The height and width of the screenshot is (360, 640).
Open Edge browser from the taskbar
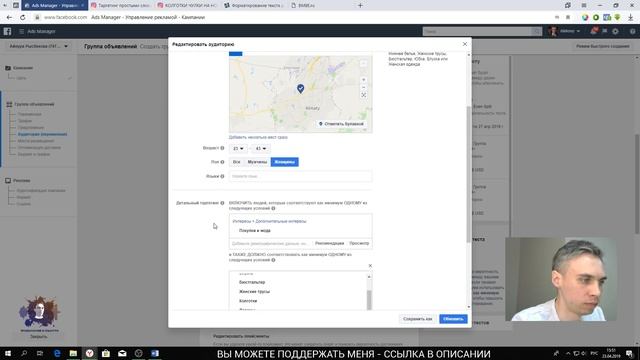(x=57, y=353)
